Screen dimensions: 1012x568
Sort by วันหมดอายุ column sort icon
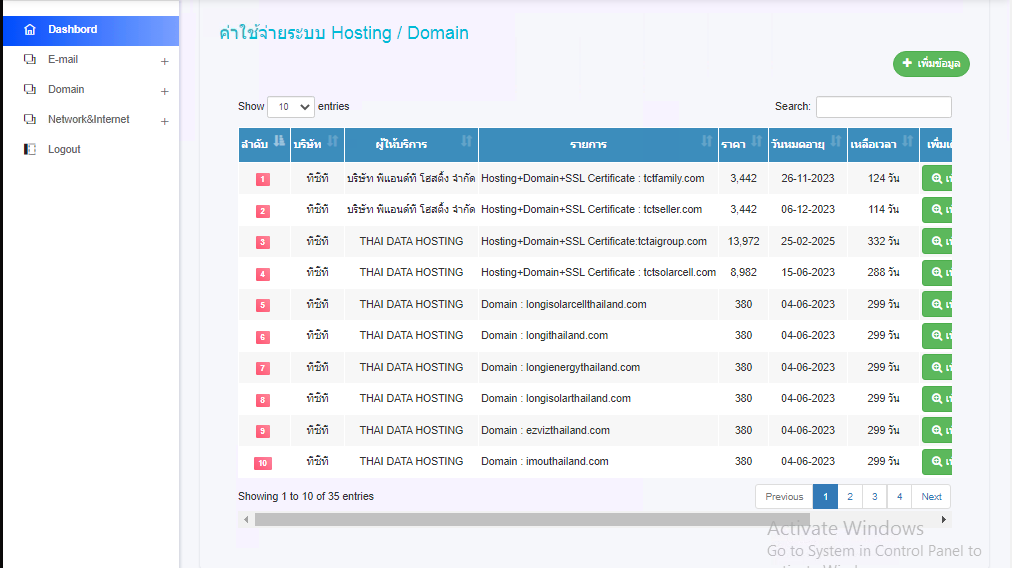coord(836,141)
